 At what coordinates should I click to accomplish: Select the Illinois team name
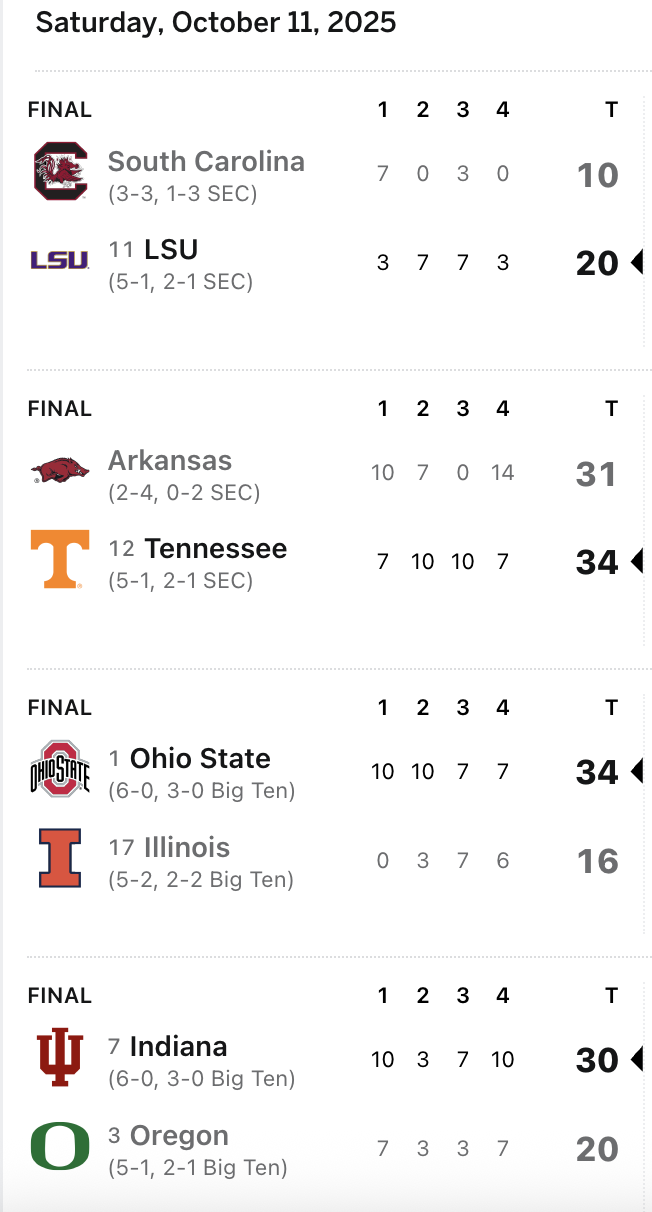click(187, 848)
